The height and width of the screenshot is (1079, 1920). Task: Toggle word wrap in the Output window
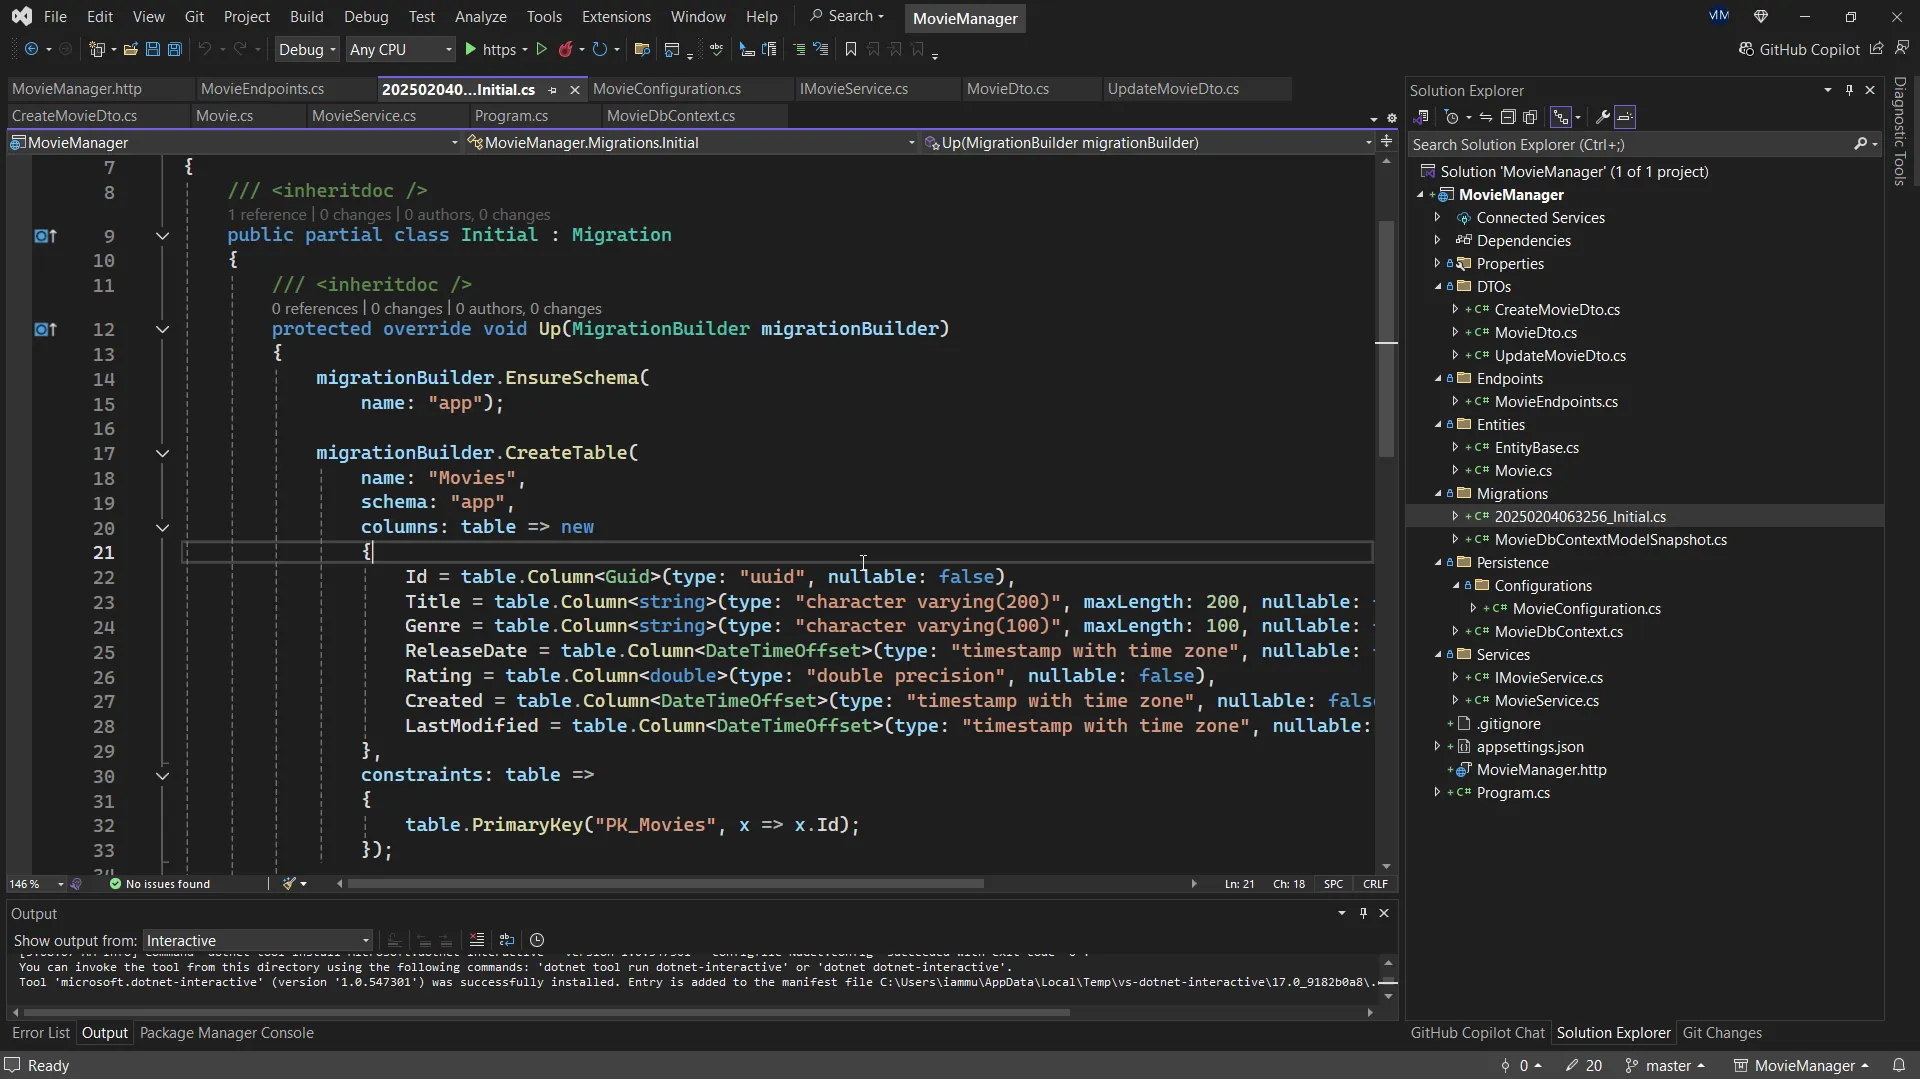[x=507, y=940]
